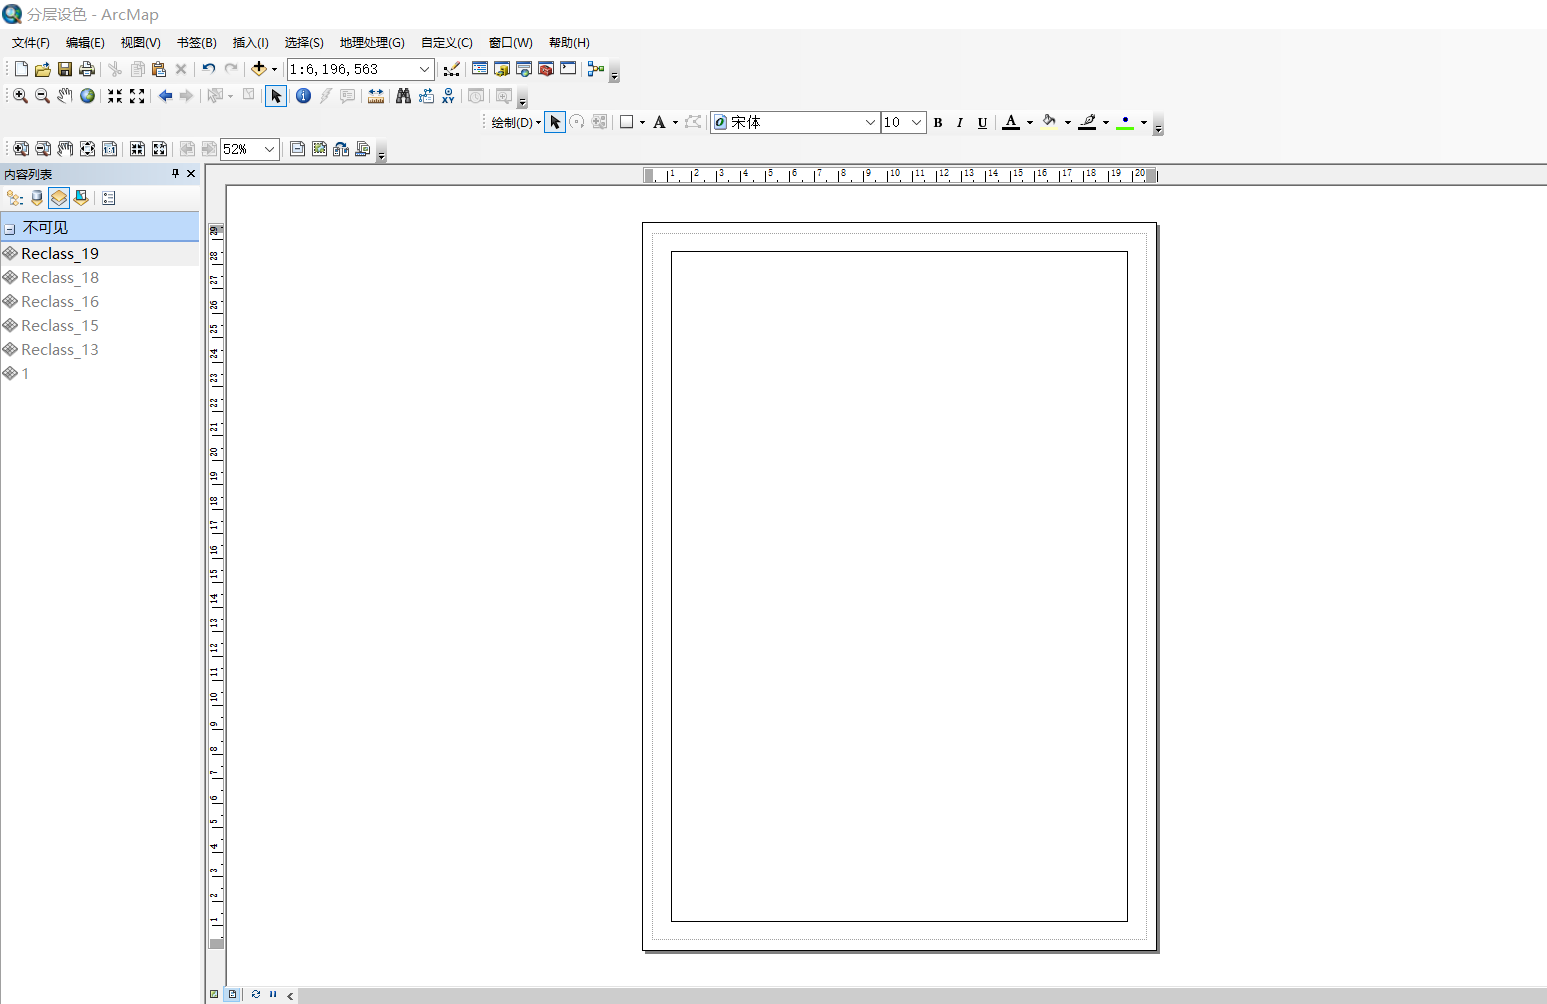
Task: Select the Pan hand tool
Action: (x=65, y=96)
